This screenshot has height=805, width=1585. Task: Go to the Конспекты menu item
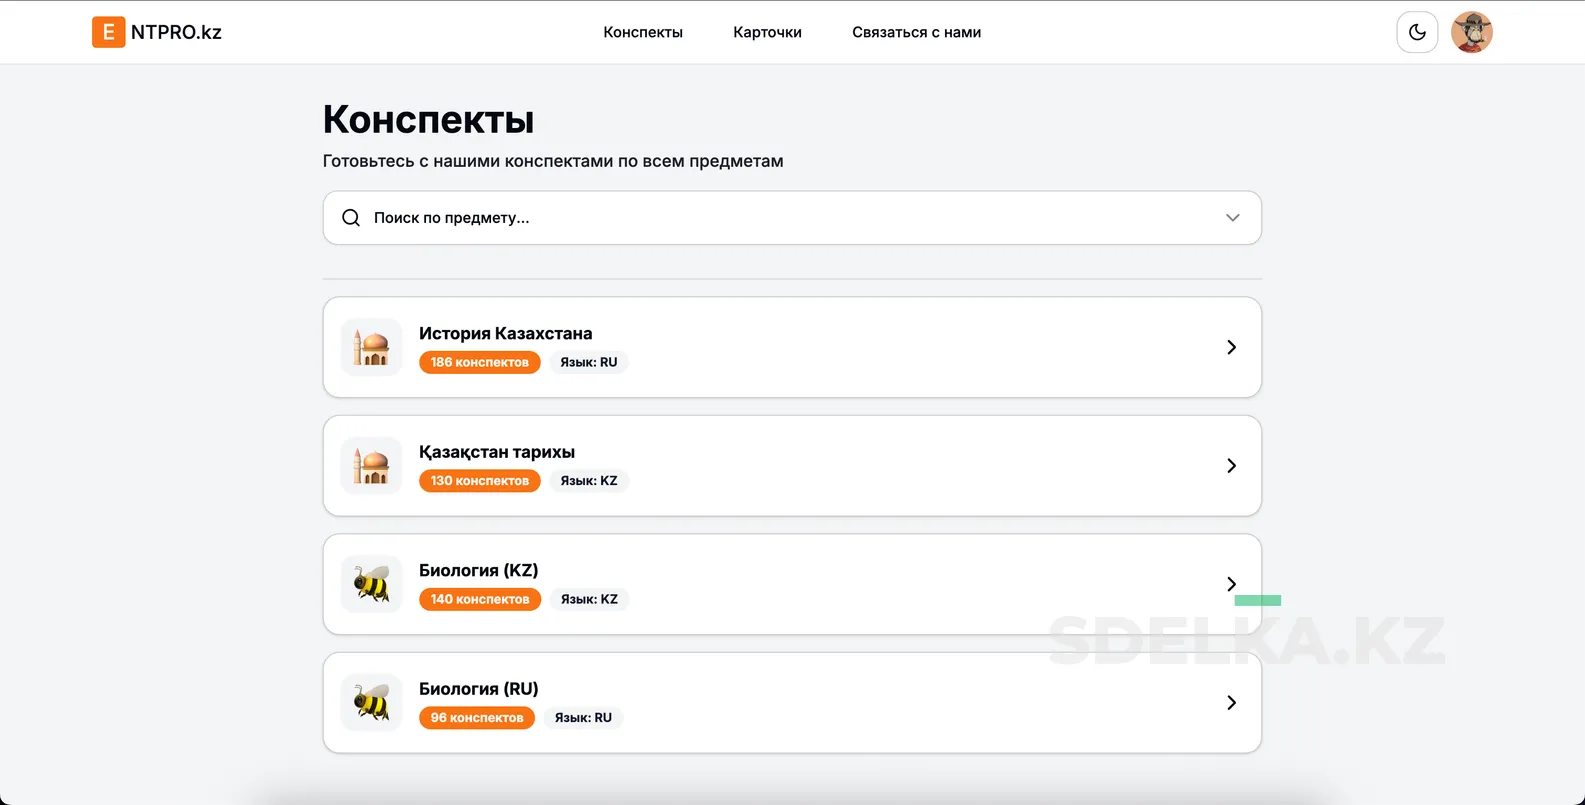point(643,32)
